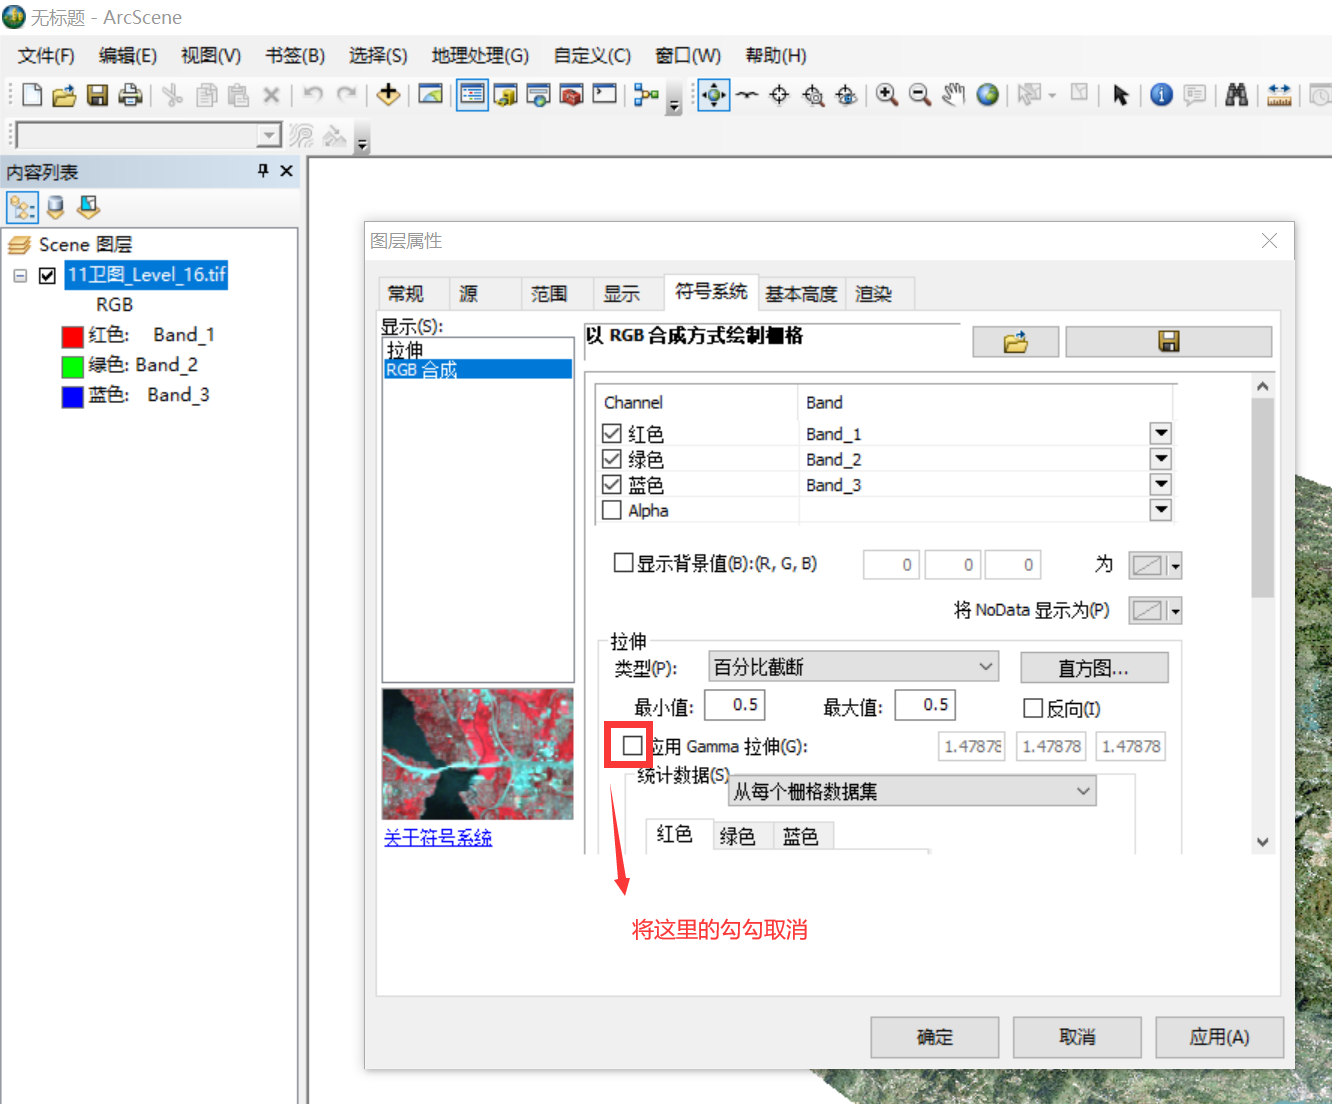Check 显示背景值(B):(R, G, B)
This screenshot has height=1104, width=1332.
[x=622, y=563]
